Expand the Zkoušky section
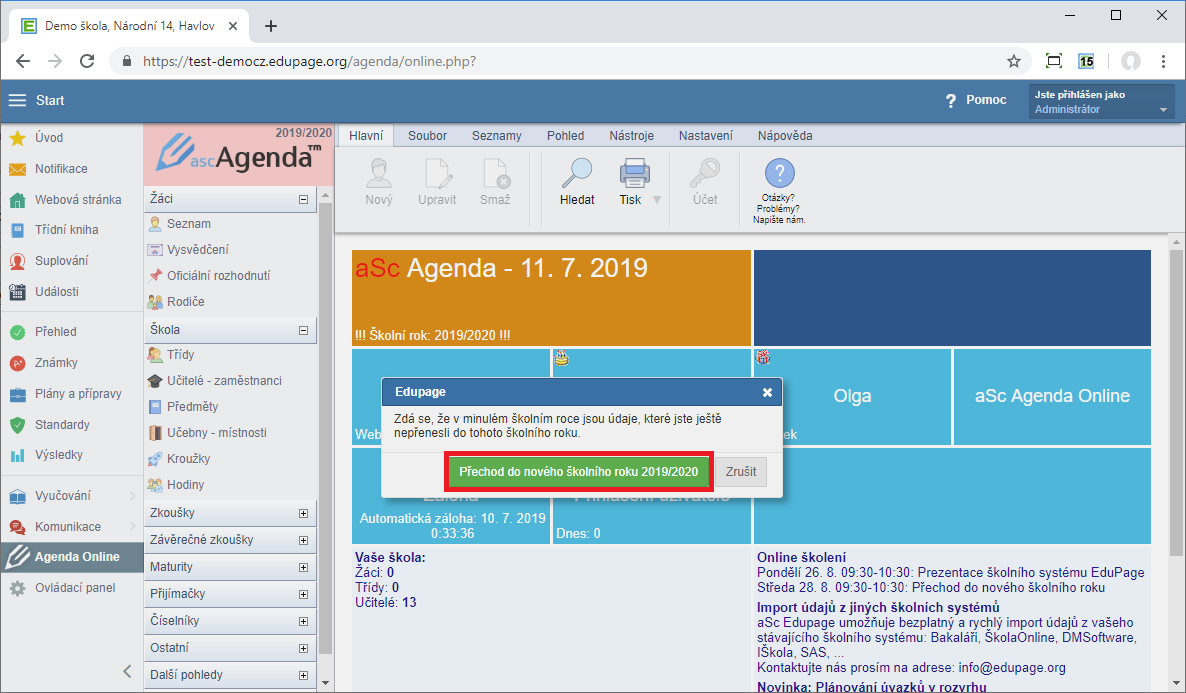This screenshot has height=693, width=1186. (x=303, y=514)
